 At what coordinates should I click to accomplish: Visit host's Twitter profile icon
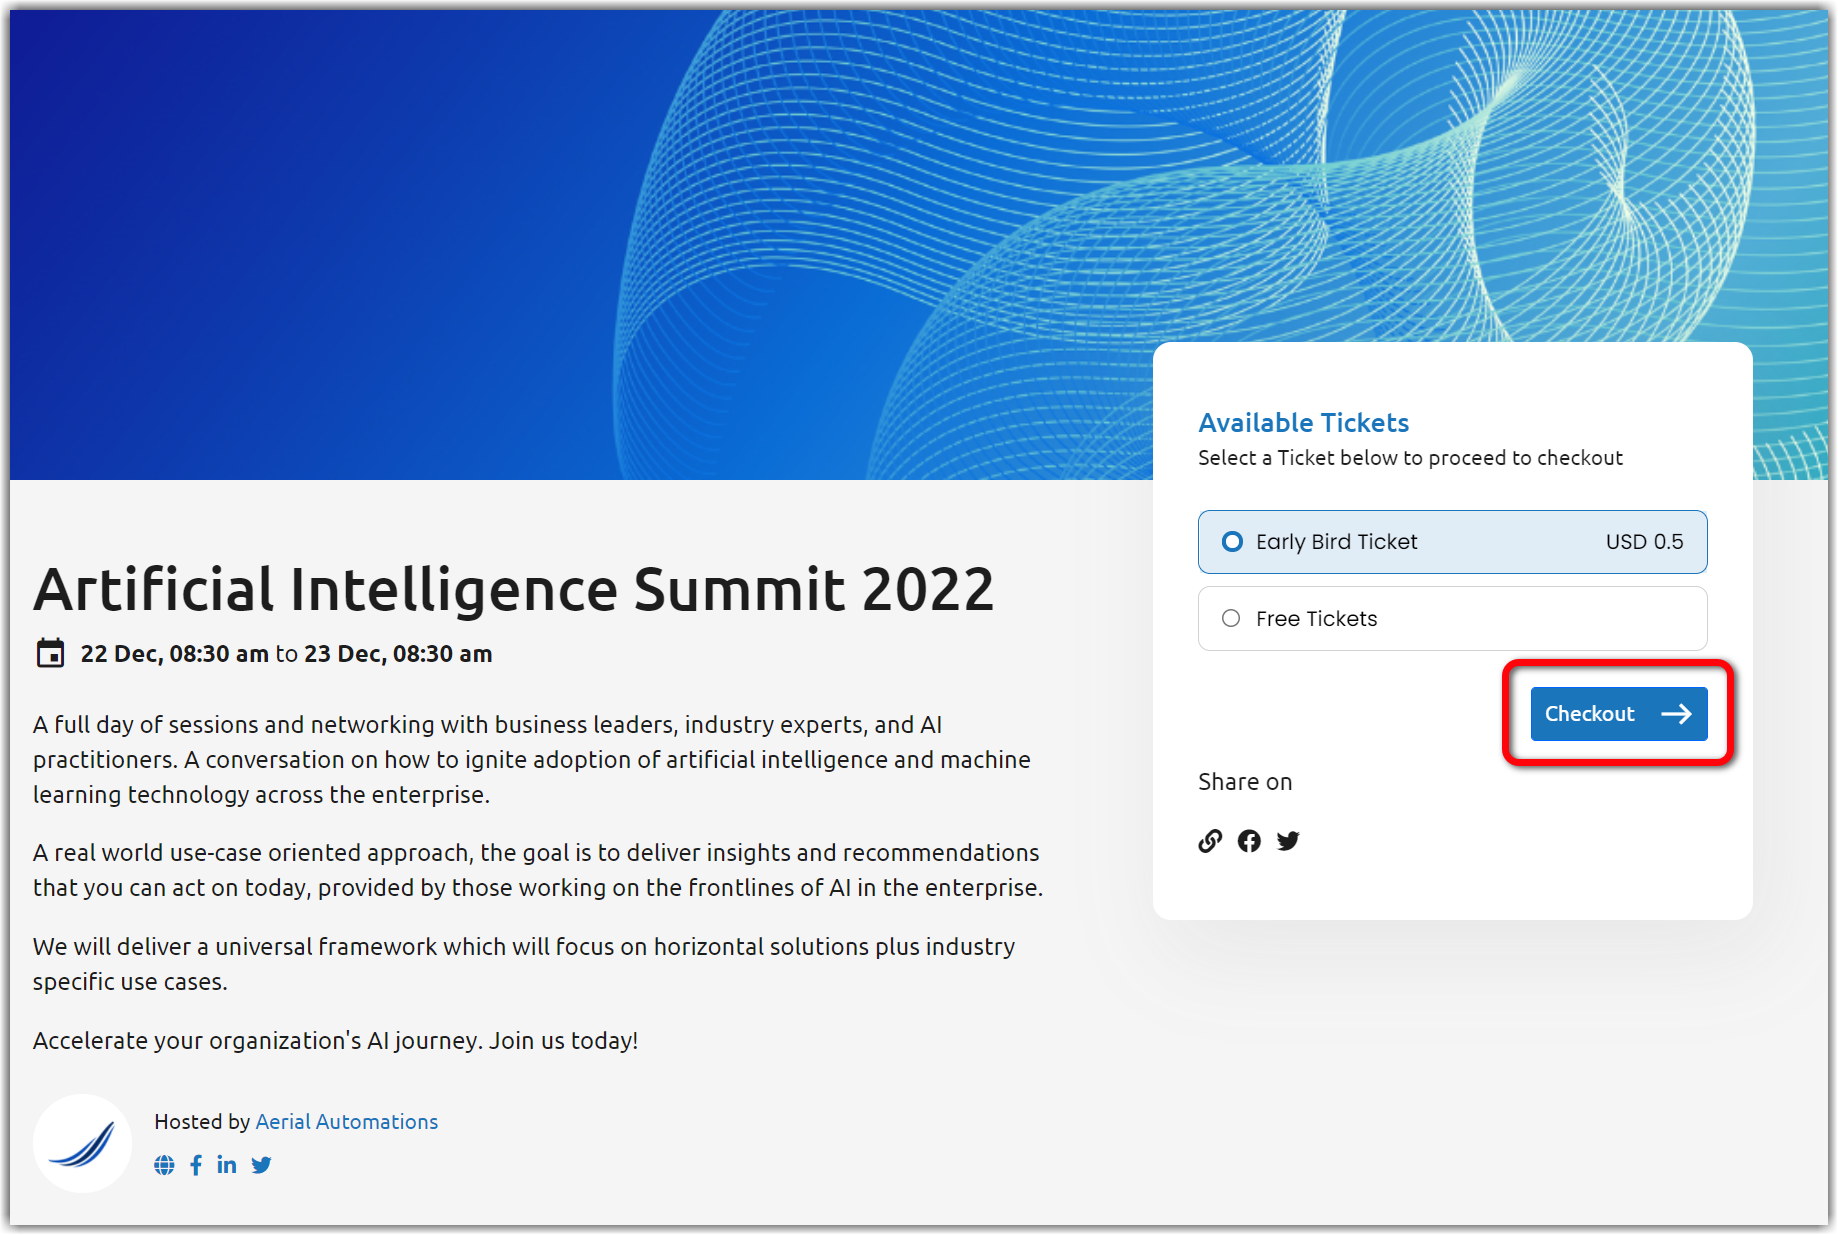(x=261, y=1165)
